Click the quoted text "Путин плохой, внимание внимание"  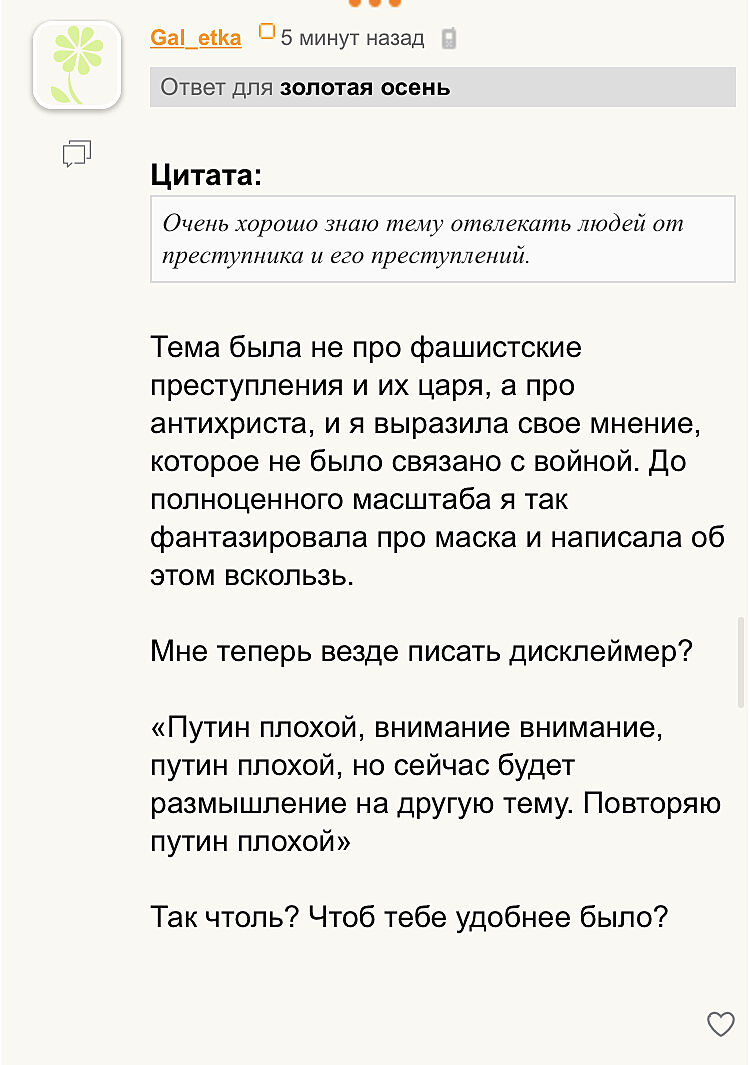pyautogui.click(x=407, y=727)
